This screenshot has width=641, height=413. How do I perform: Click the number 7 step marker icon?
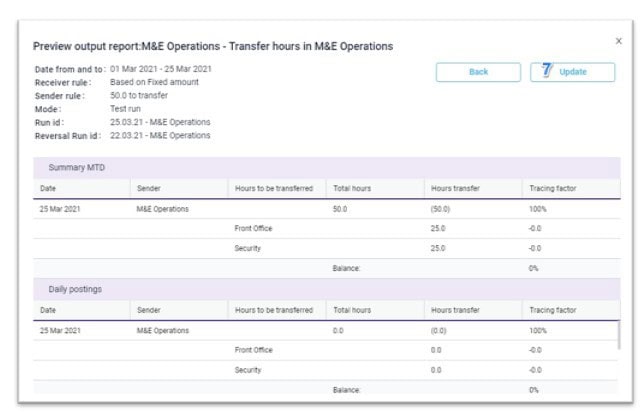tap(547, 71)
